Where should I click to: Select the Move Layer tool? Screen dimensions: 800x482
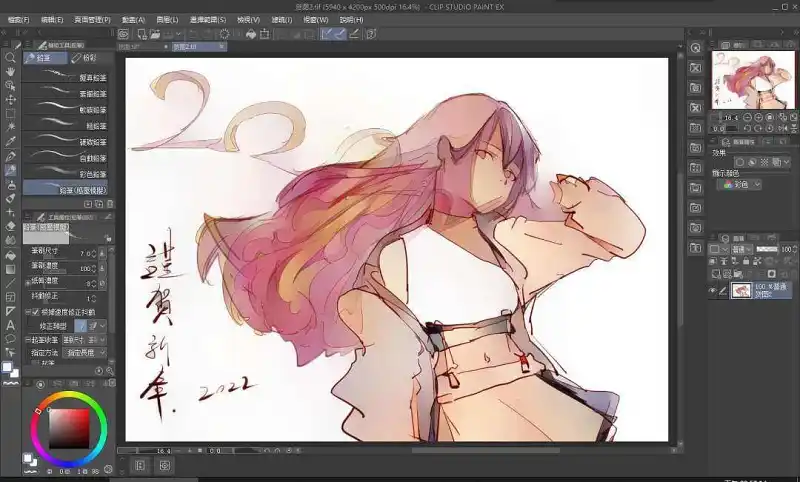(10, 99)
